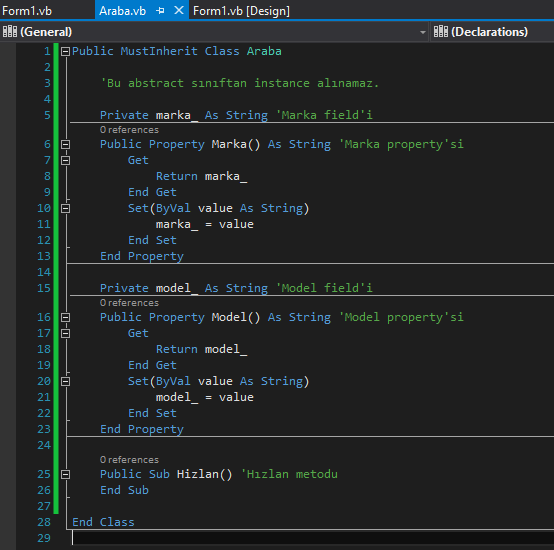Click the class name Araba on line 1

[264, 51]
